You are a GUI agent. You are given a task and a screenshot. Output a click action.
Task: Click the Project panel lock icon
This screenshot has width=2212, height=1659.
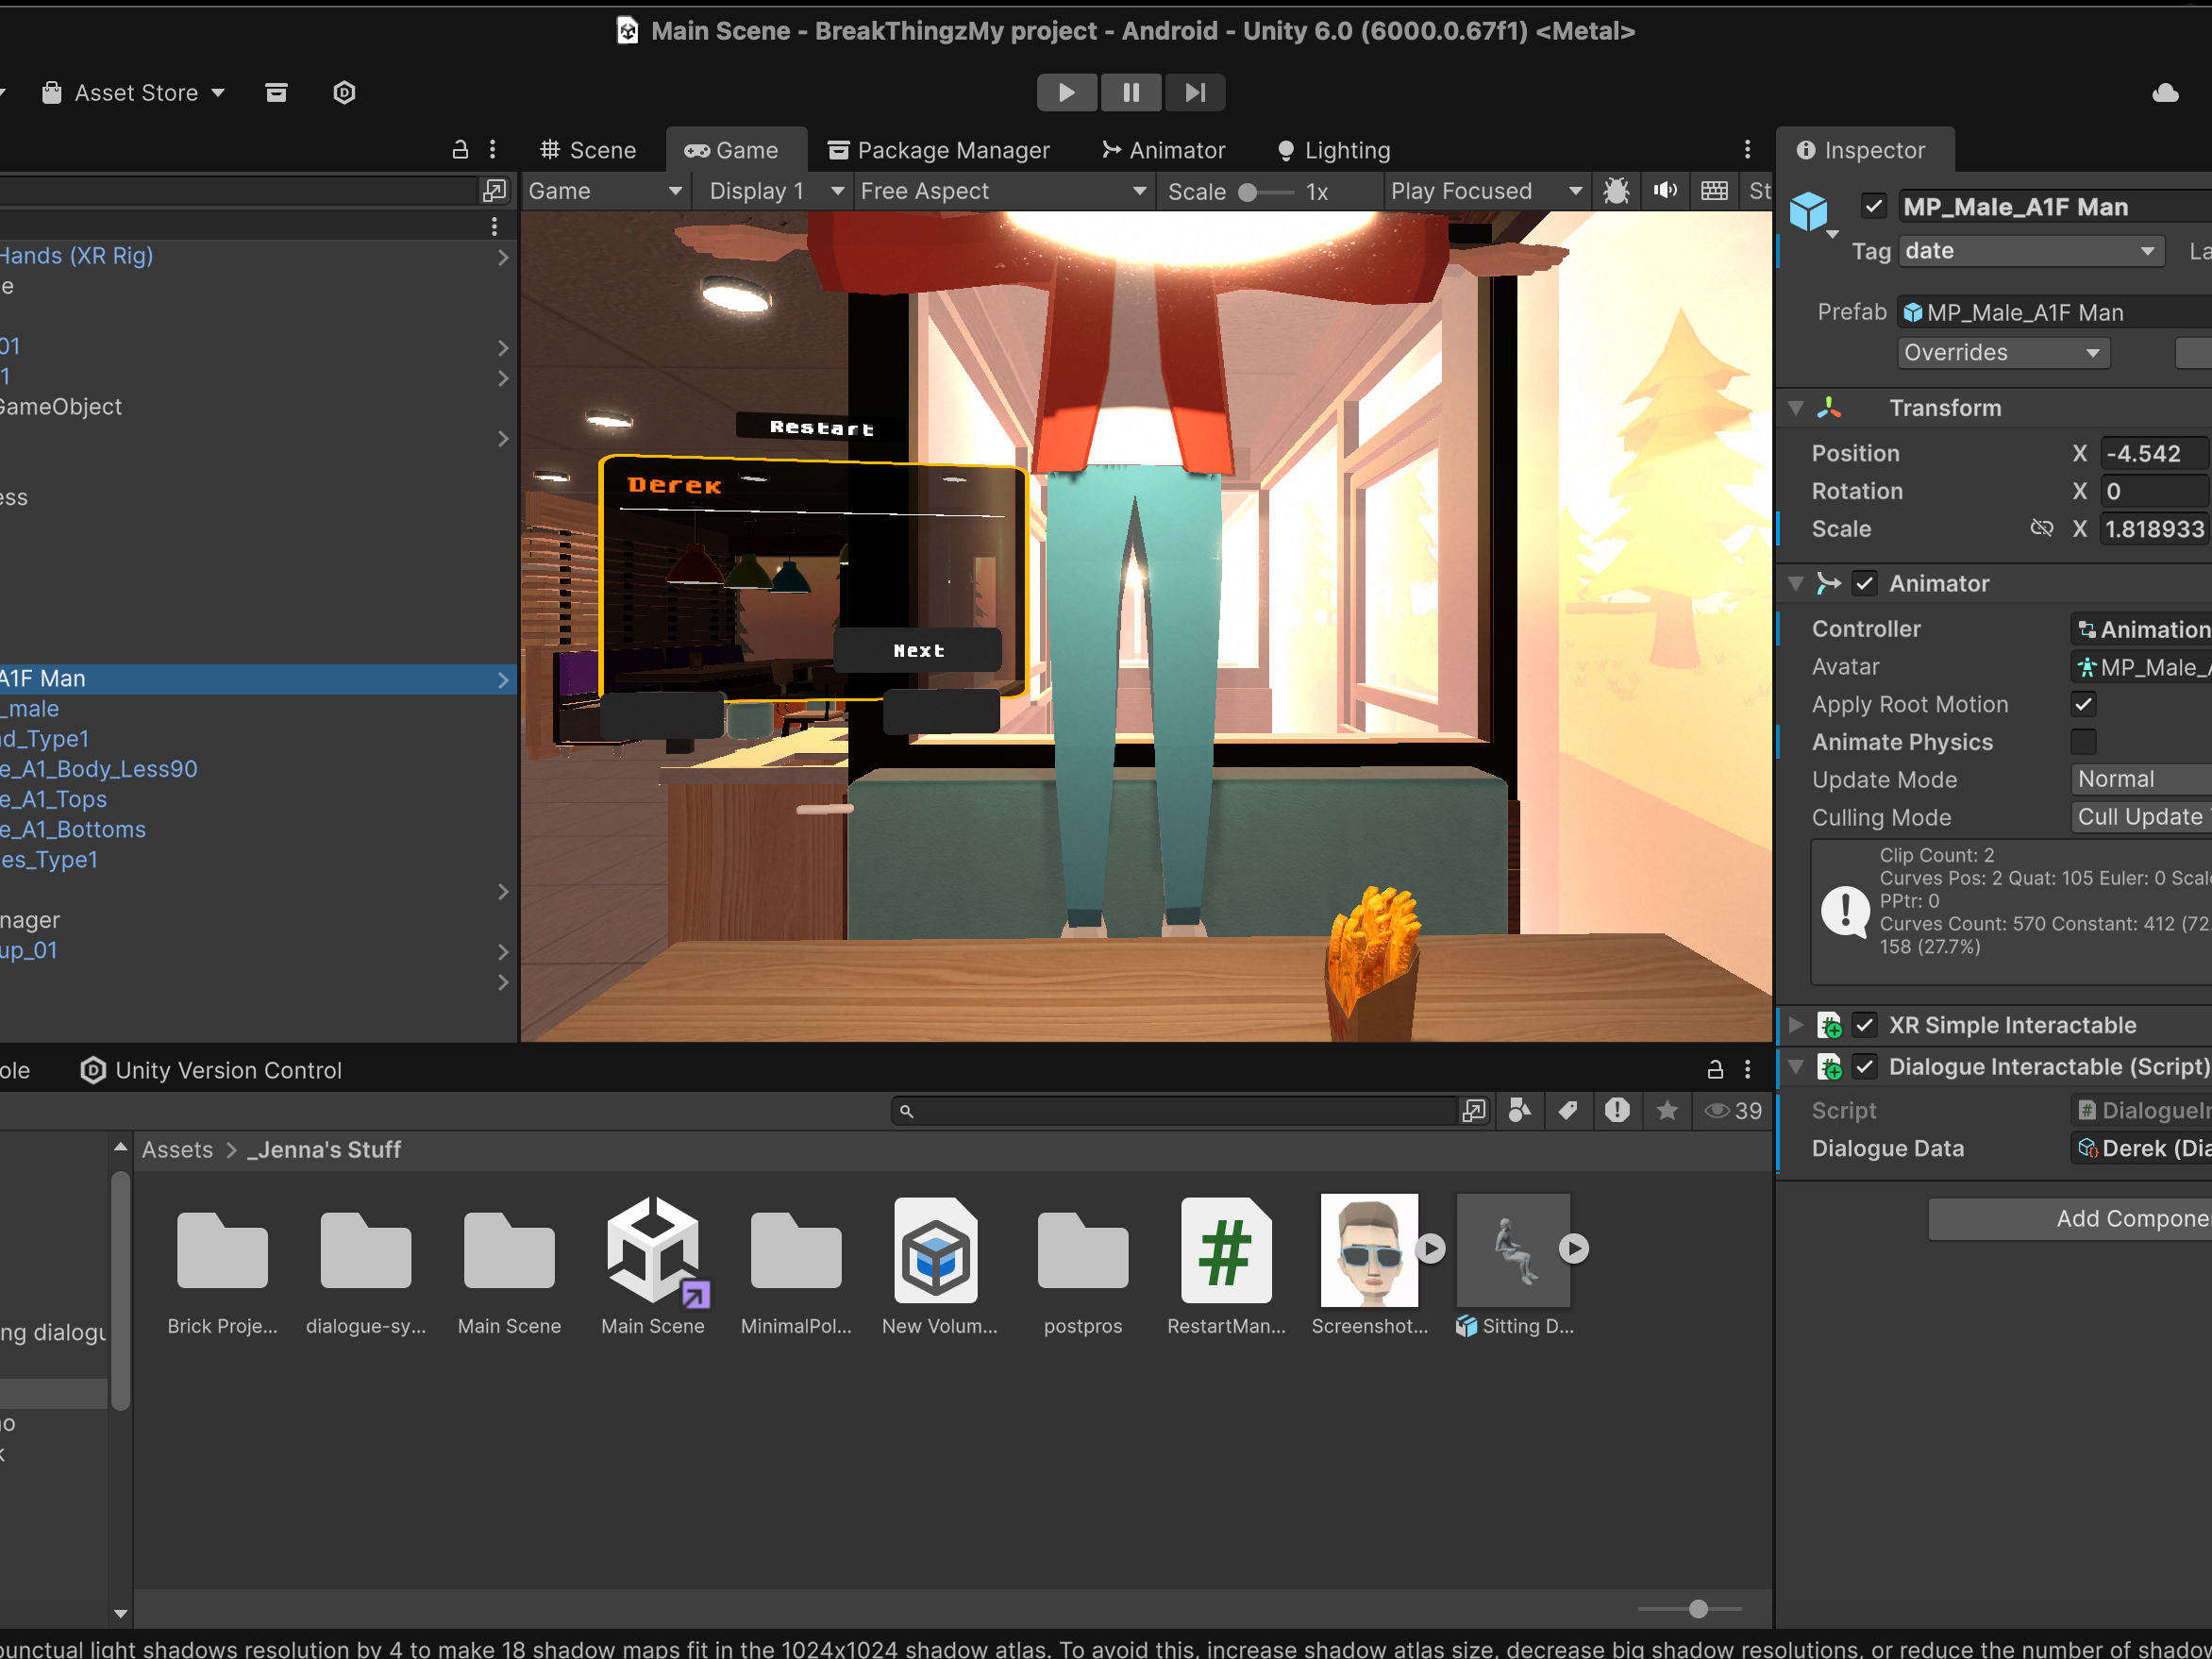1715,1070
